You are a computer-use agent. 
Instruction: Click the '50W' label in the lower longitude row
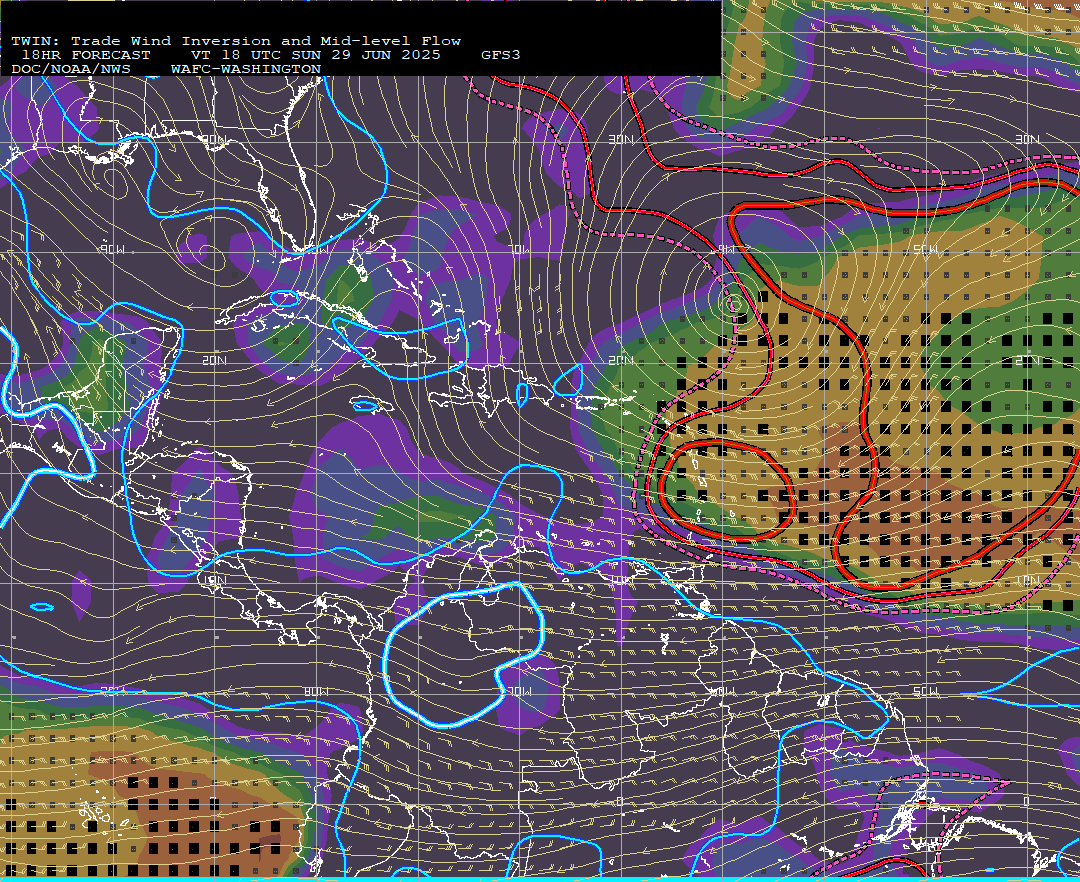pos(926,691)
